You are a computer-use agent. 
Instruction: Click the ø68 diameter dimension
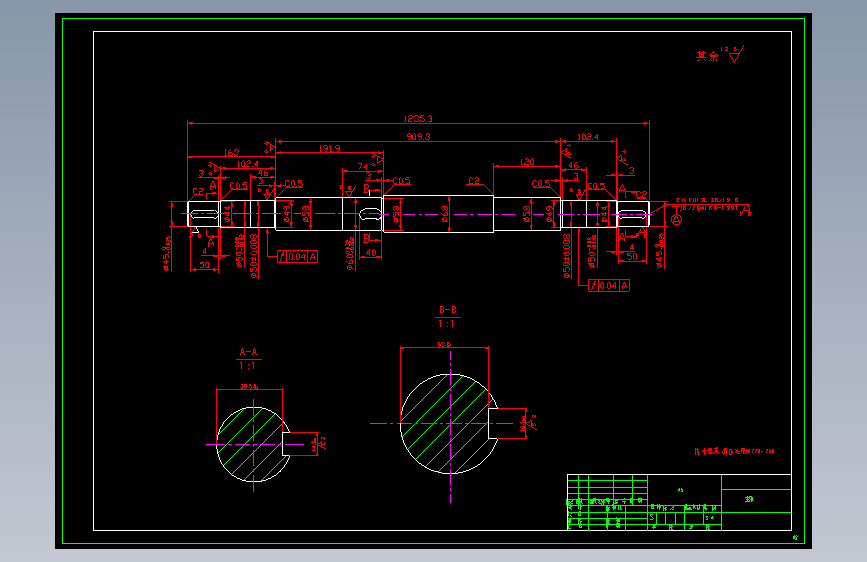445,214
